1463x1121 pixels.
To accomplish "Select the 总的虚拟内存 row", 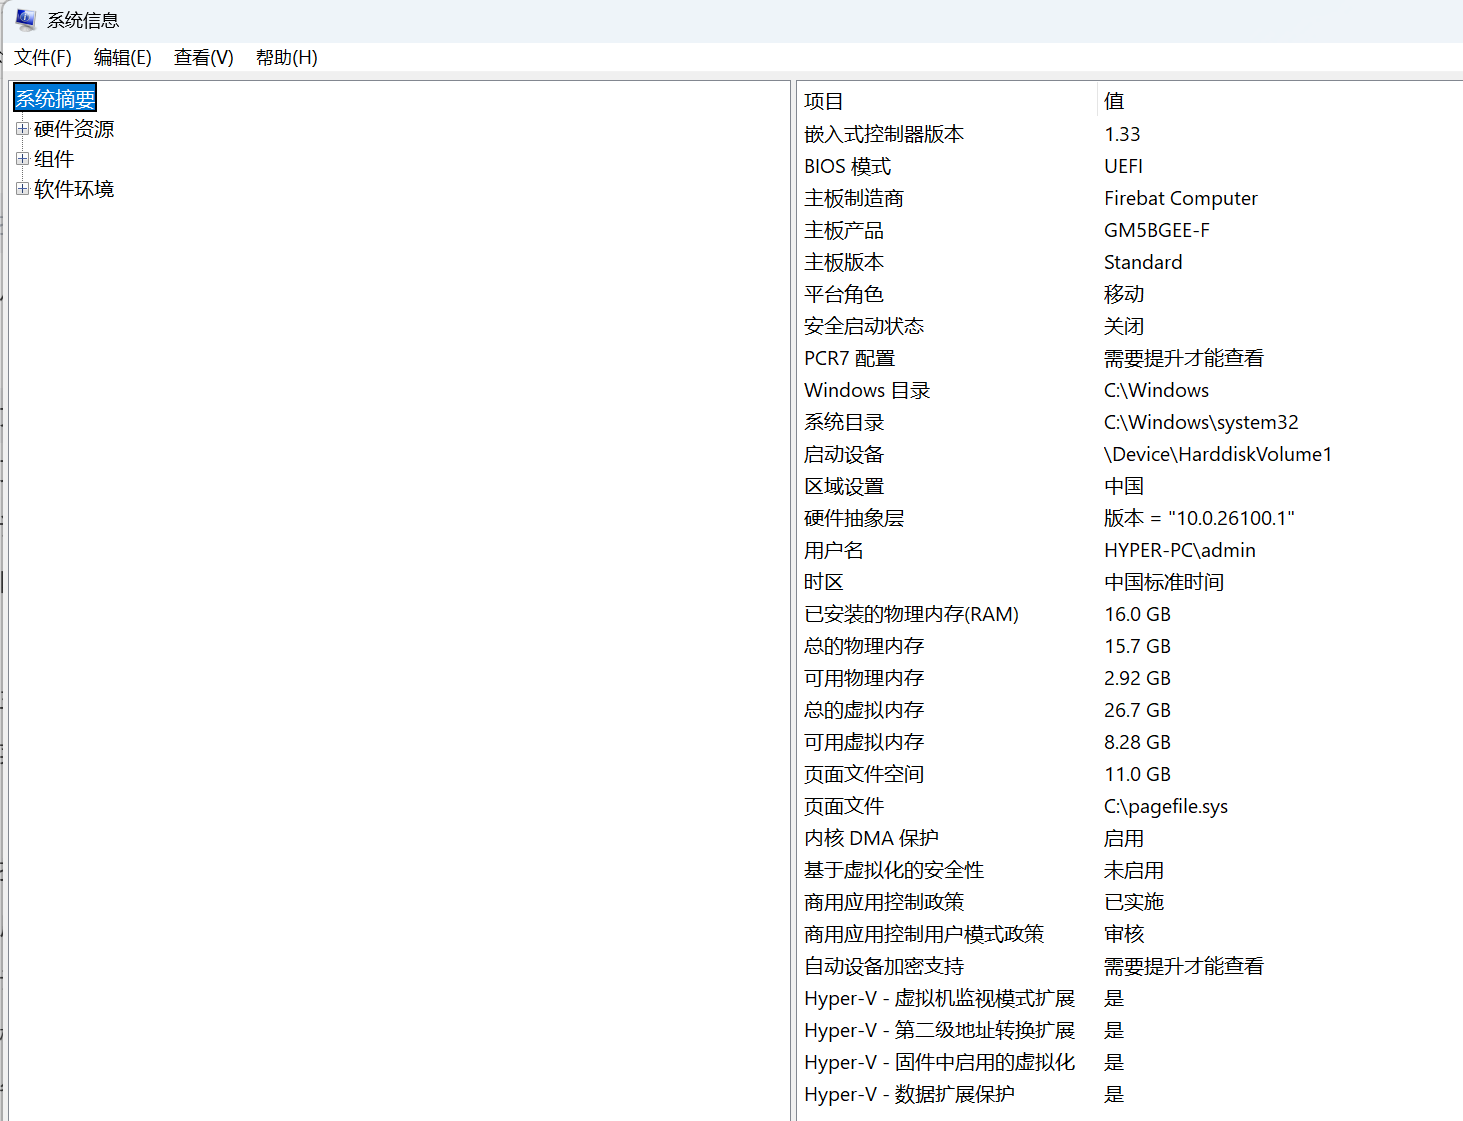I will pyautogui.click(x=1130, y=710).
